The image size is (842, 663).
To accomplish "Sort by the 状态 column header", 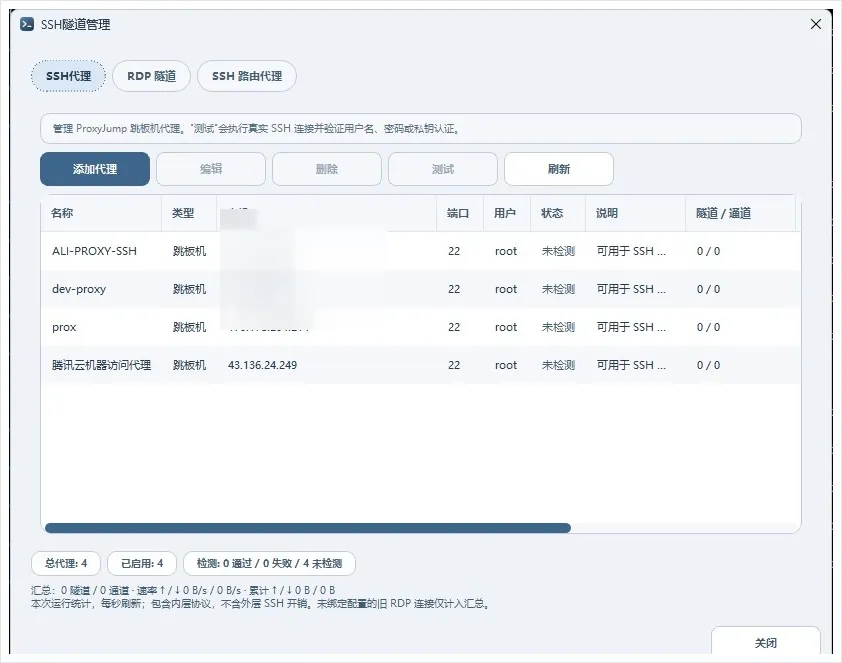I will click(x=558, y=213).
